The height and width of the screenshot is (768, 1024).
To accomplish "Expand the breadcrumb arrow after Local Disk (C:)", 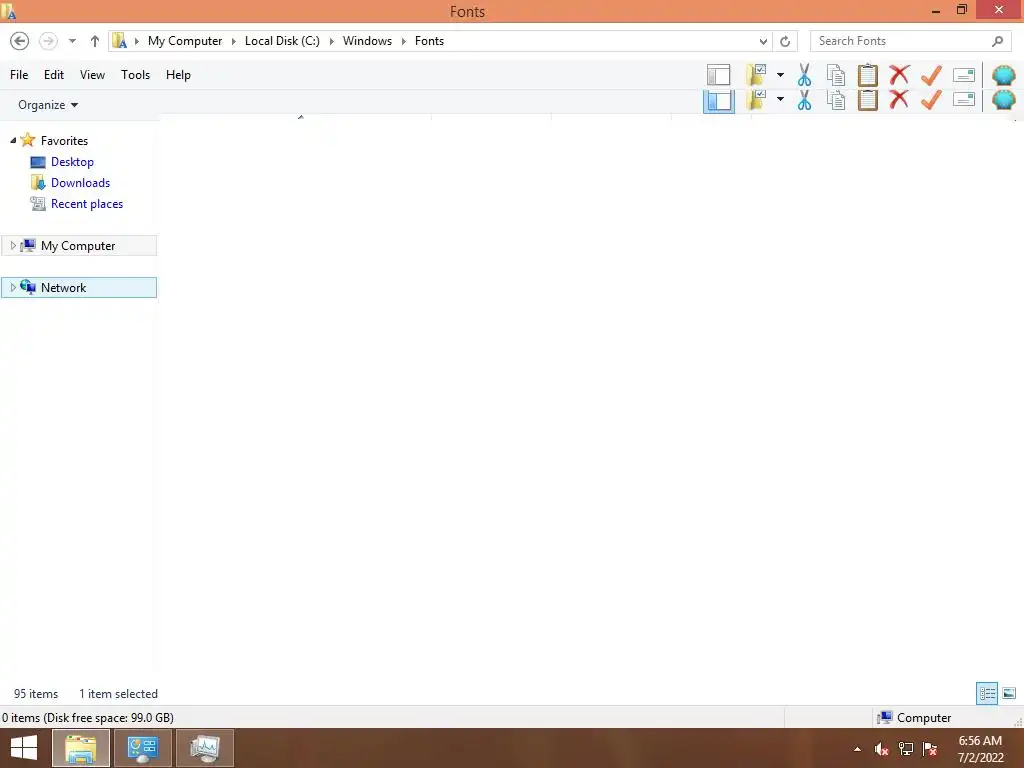I will [331, 41].
